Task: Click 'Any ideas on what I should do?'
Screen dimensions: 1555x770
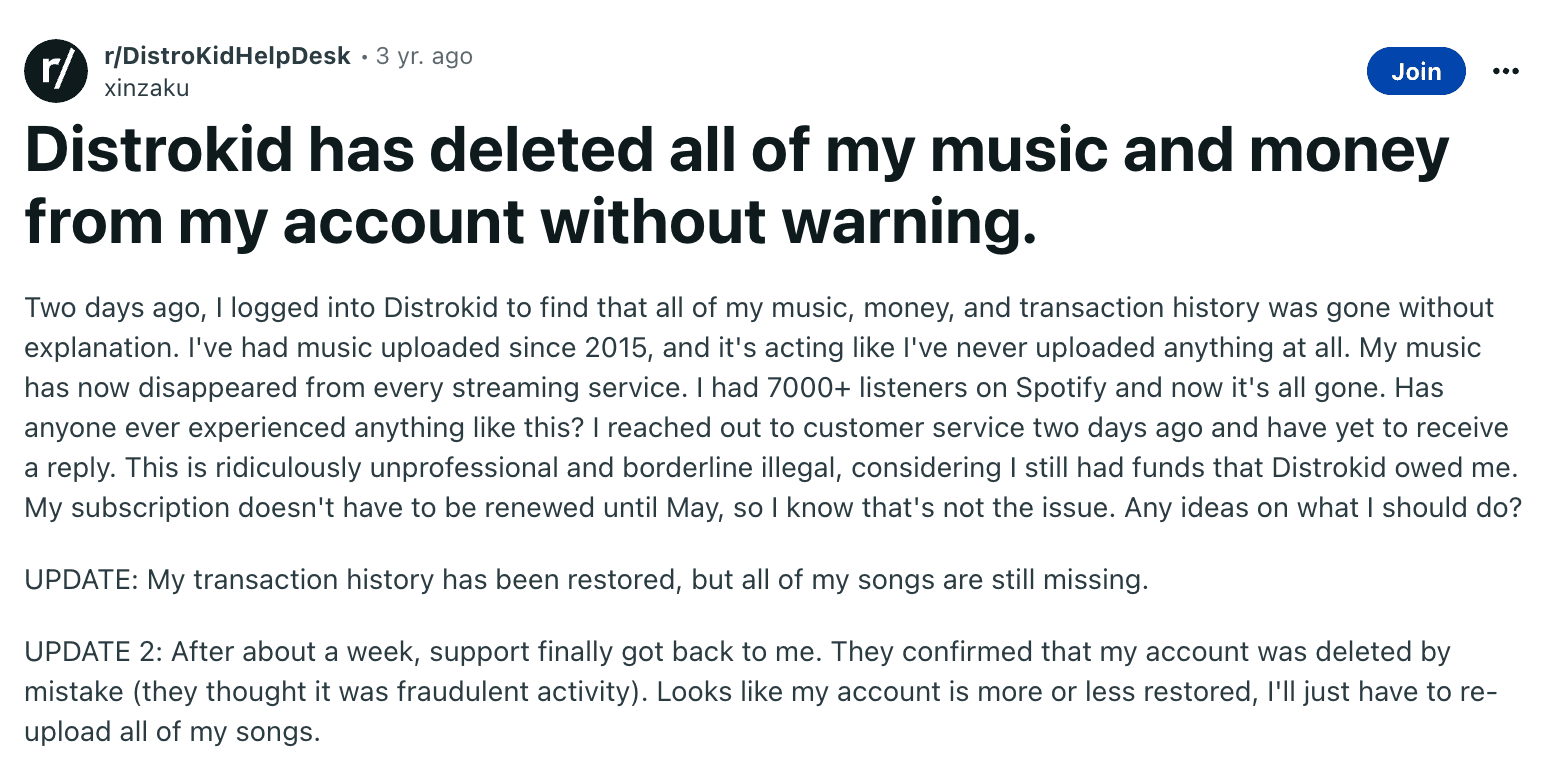Action: pyautogui.click(x=1323, y=507)
